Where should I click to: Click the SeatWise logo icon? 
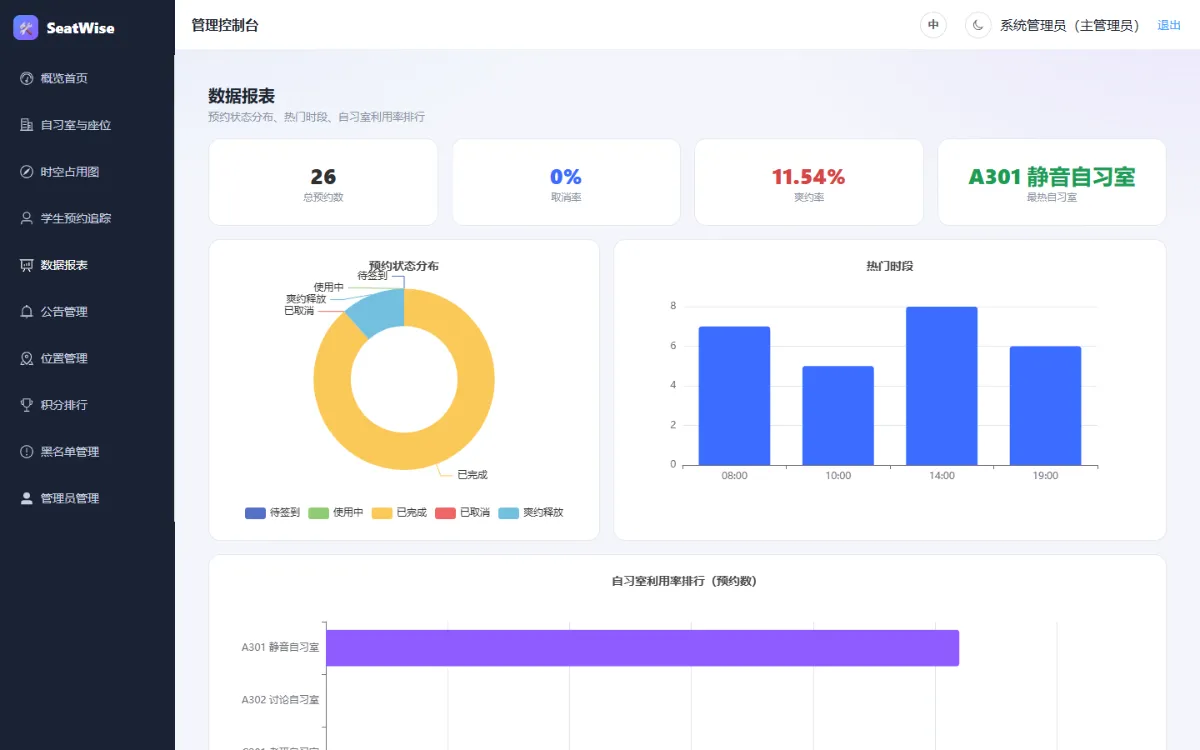[26, 28]
